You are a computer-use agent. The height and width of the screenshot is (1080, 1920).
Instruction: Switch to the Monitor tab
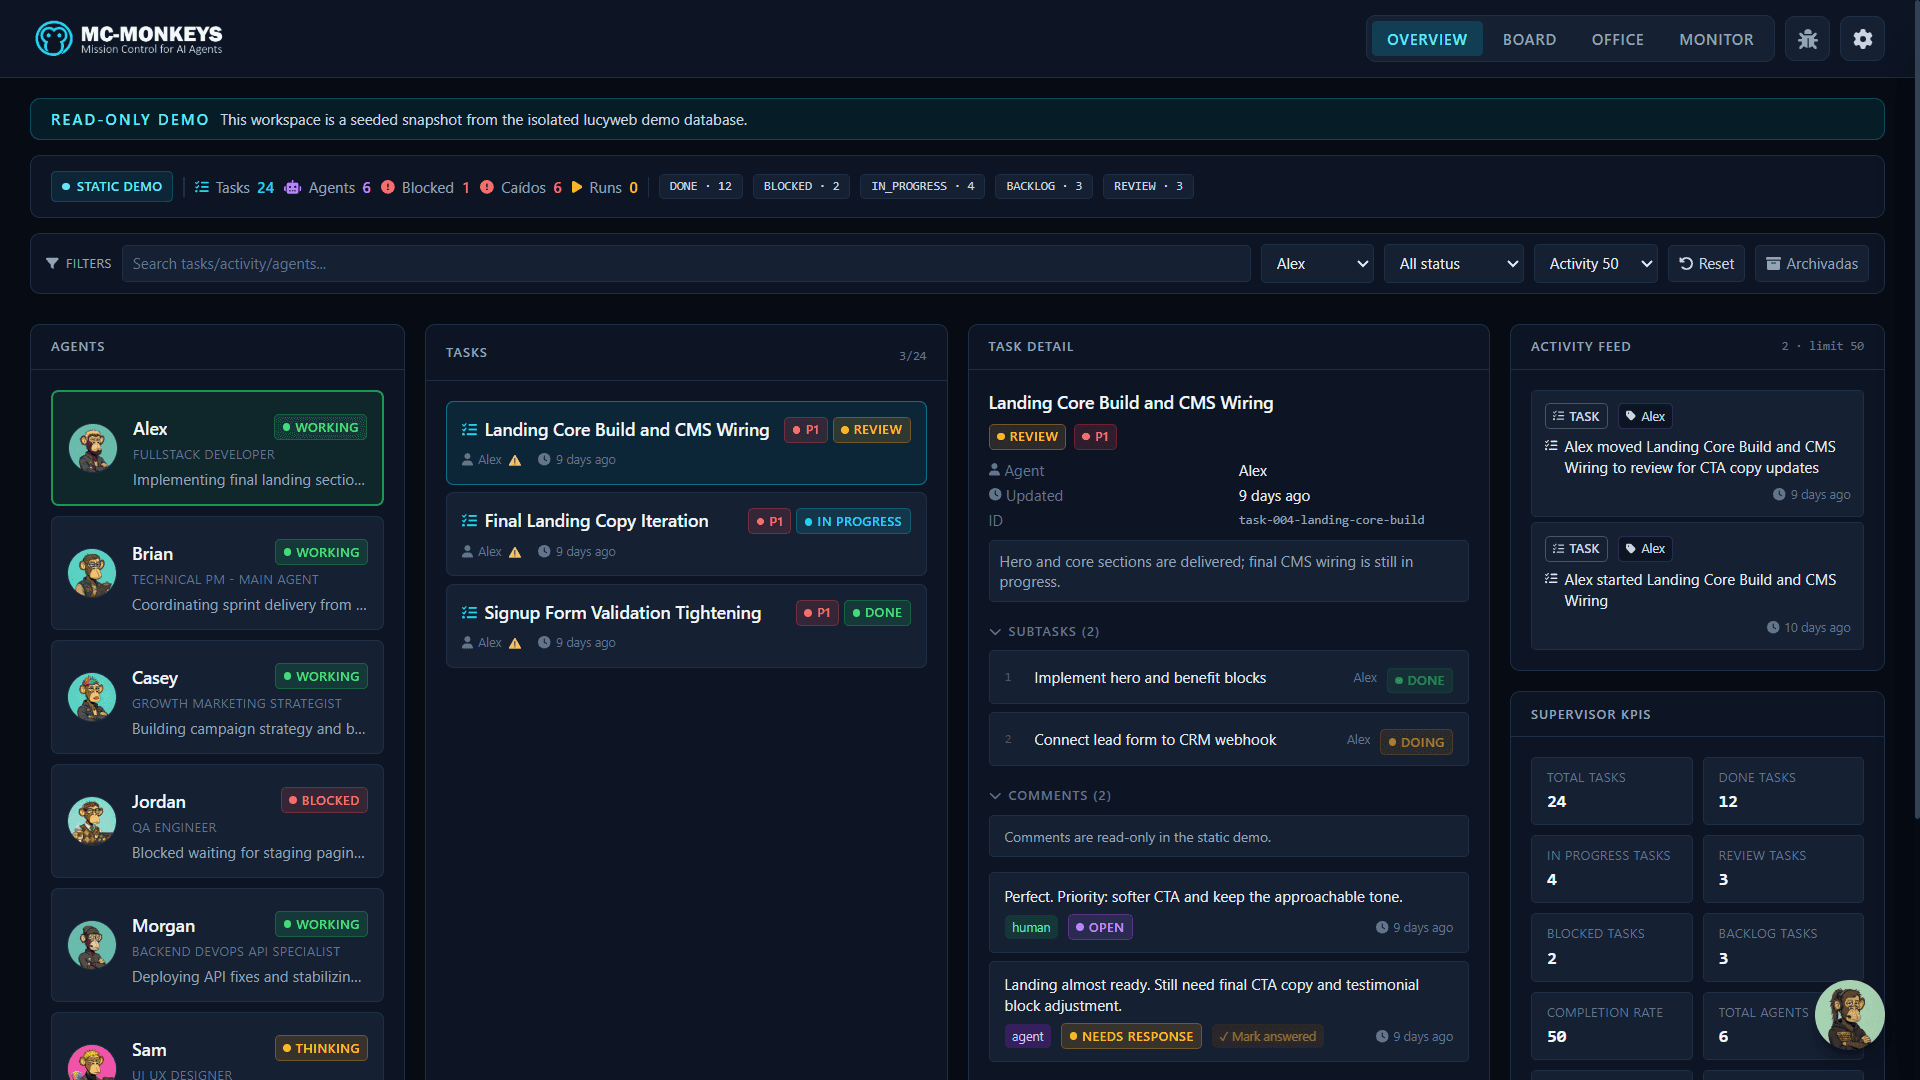(x=1716, y=40)
